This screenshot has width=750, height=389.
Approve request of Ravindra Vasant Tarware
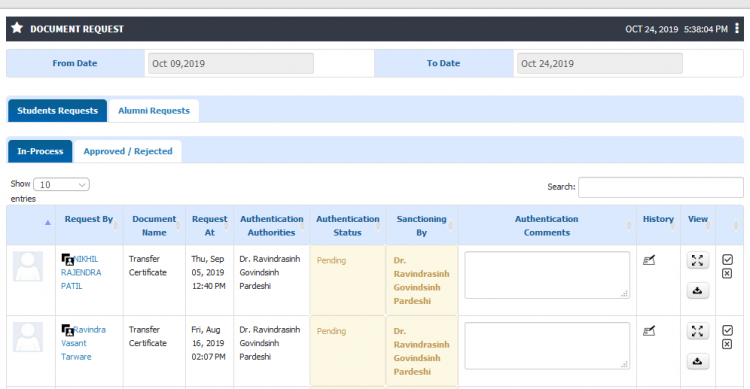coord(727,330)
